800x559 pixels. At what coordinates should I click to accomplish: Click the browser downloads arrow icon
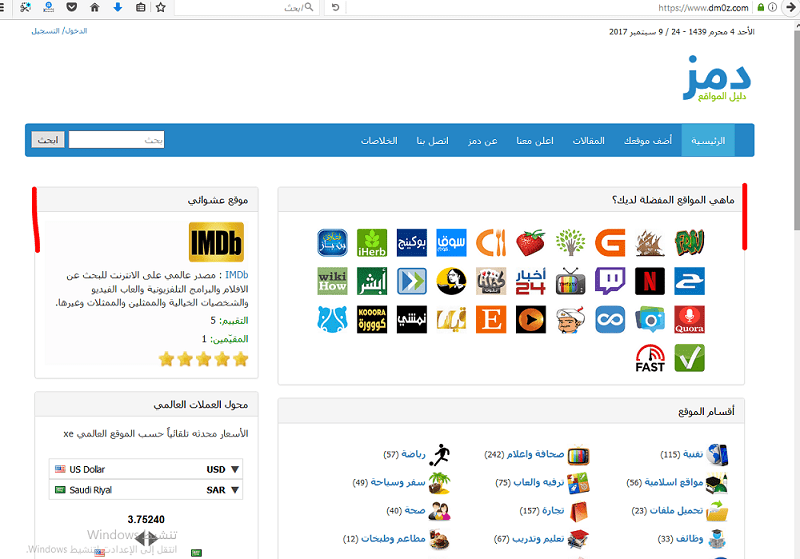click(x=118, y=7)
